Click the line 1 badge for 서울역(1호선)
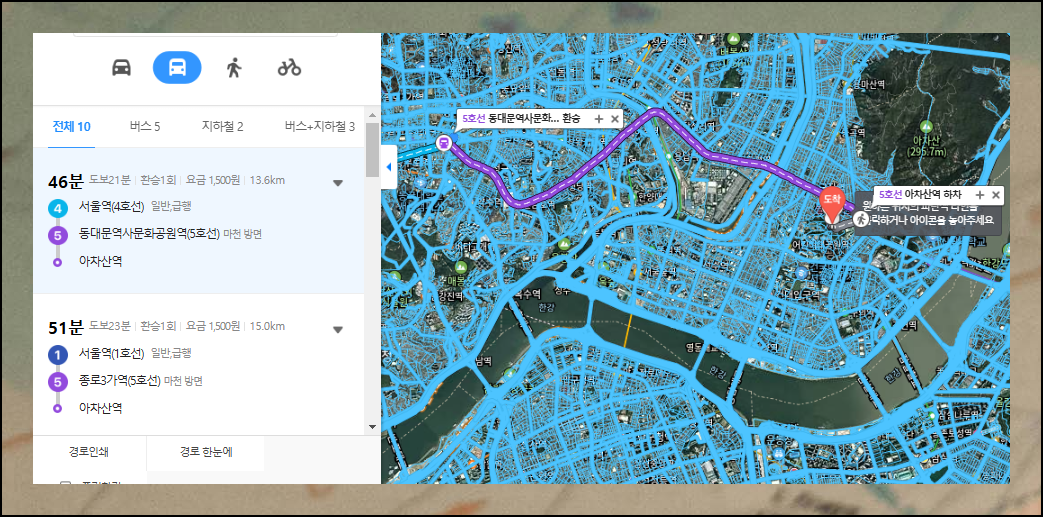The width and height of the screenshot is (1043, 517). (58, 355)
